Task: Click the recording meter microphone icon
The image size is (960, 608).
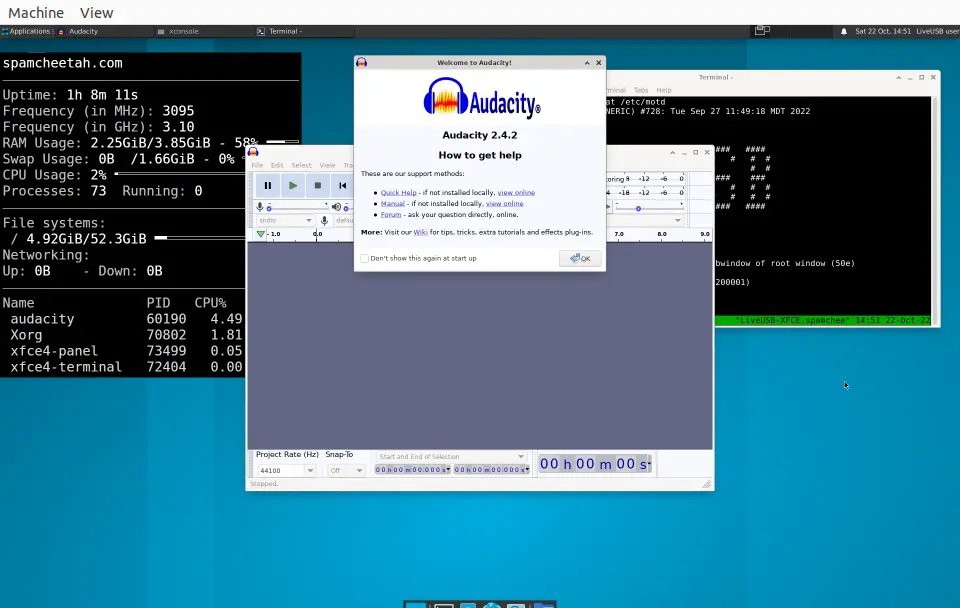Action: [x=260, y=207]
